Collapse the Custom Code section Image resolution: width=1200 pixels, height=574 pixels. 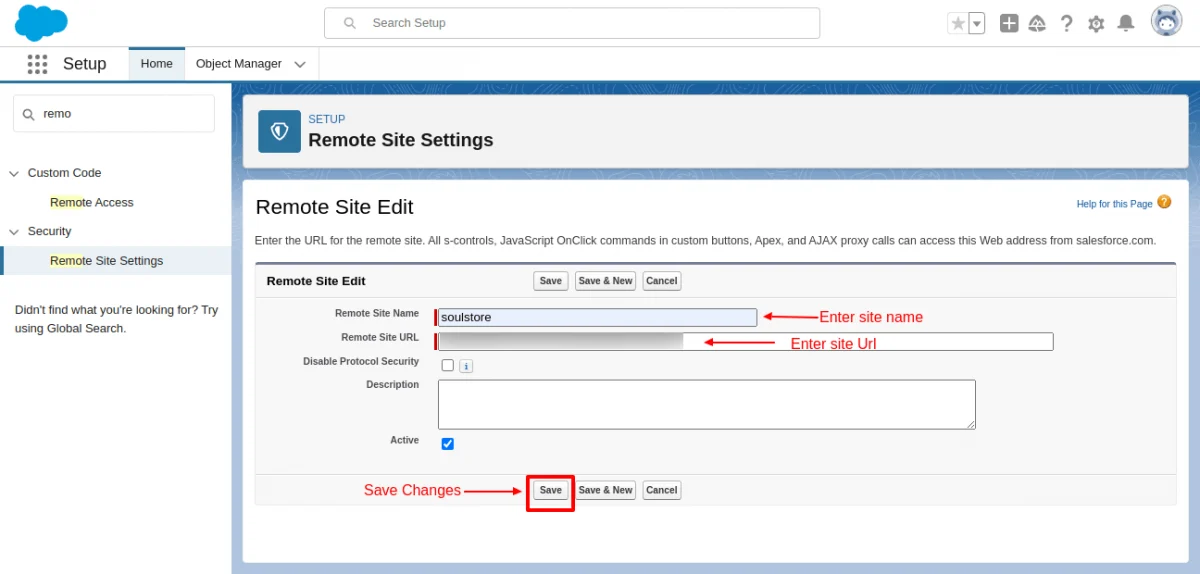pyautogui.click(x=14, y=173)
